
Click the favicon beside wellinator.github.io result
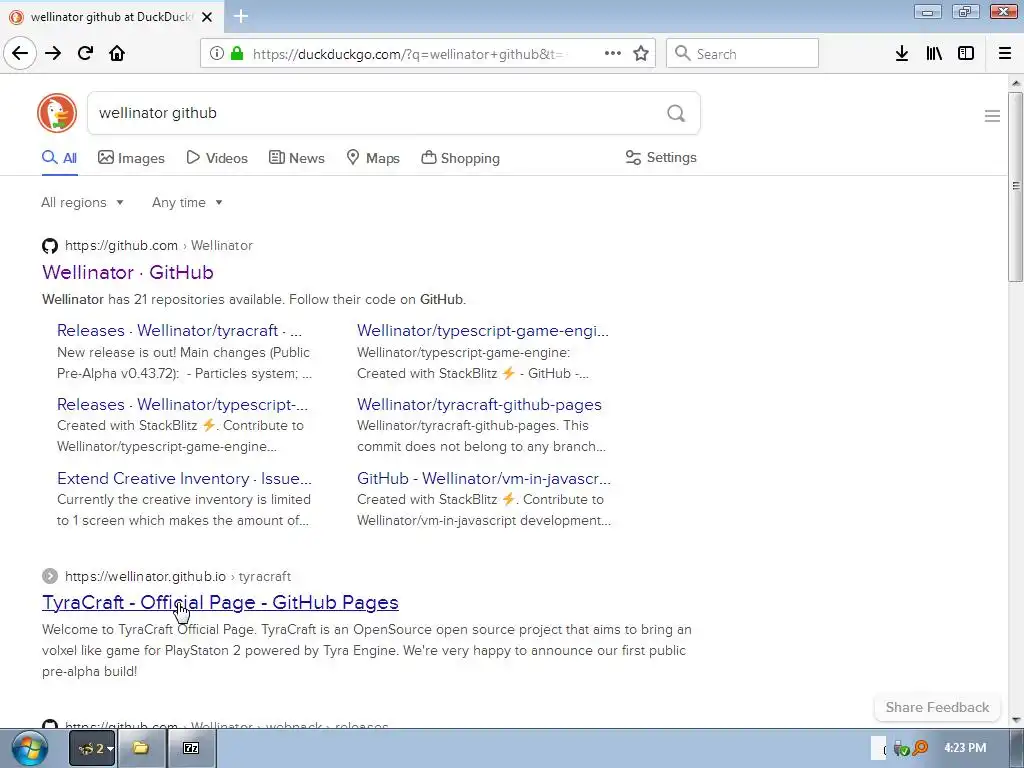50,576
